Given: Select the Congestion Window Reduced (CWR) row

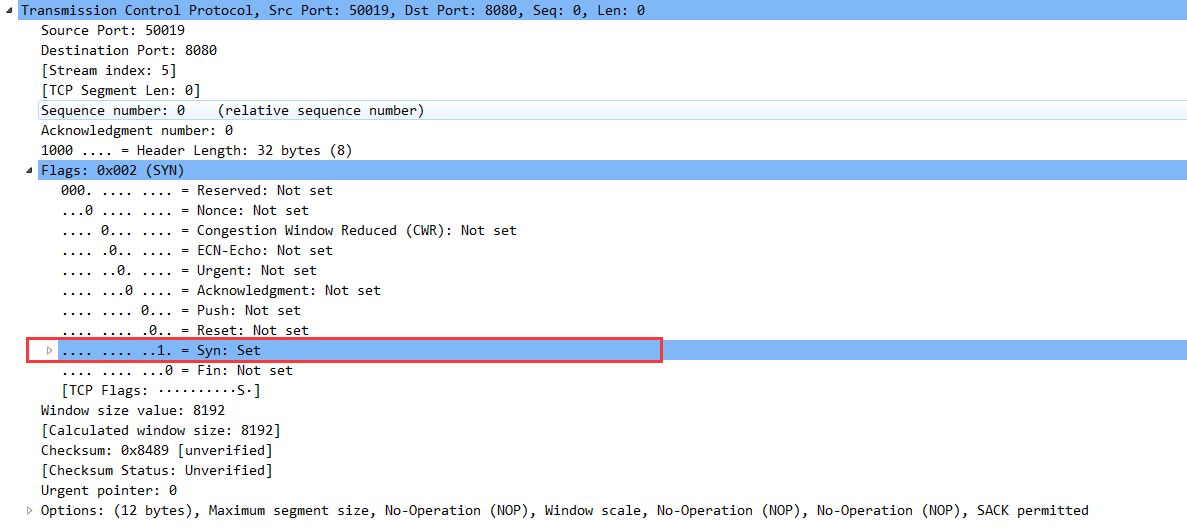Looking at the screenshot, I should [288, 230].
